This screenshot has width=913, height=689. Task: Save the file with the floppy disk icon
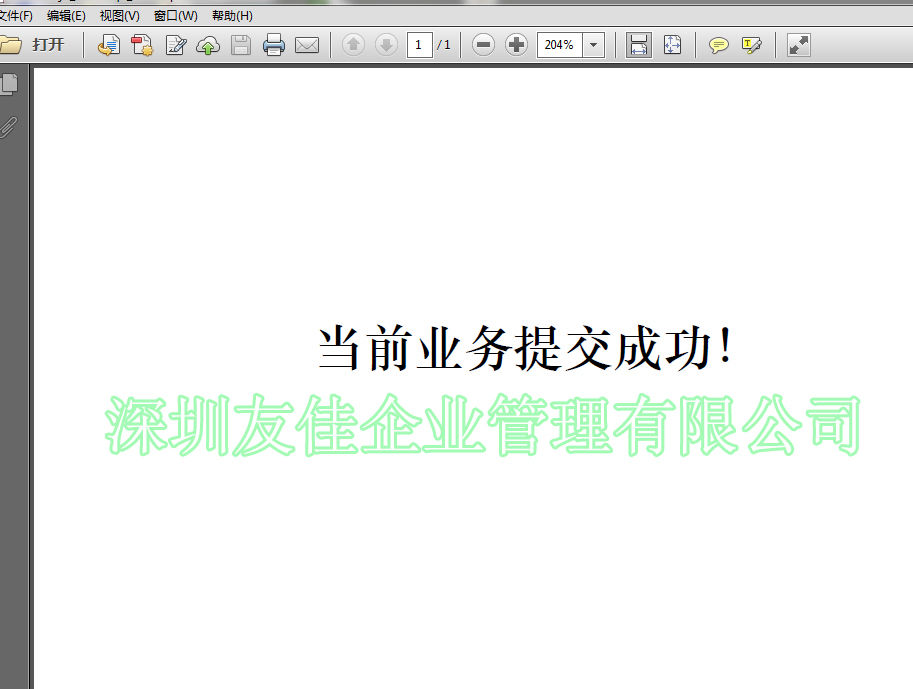(239, 44)
